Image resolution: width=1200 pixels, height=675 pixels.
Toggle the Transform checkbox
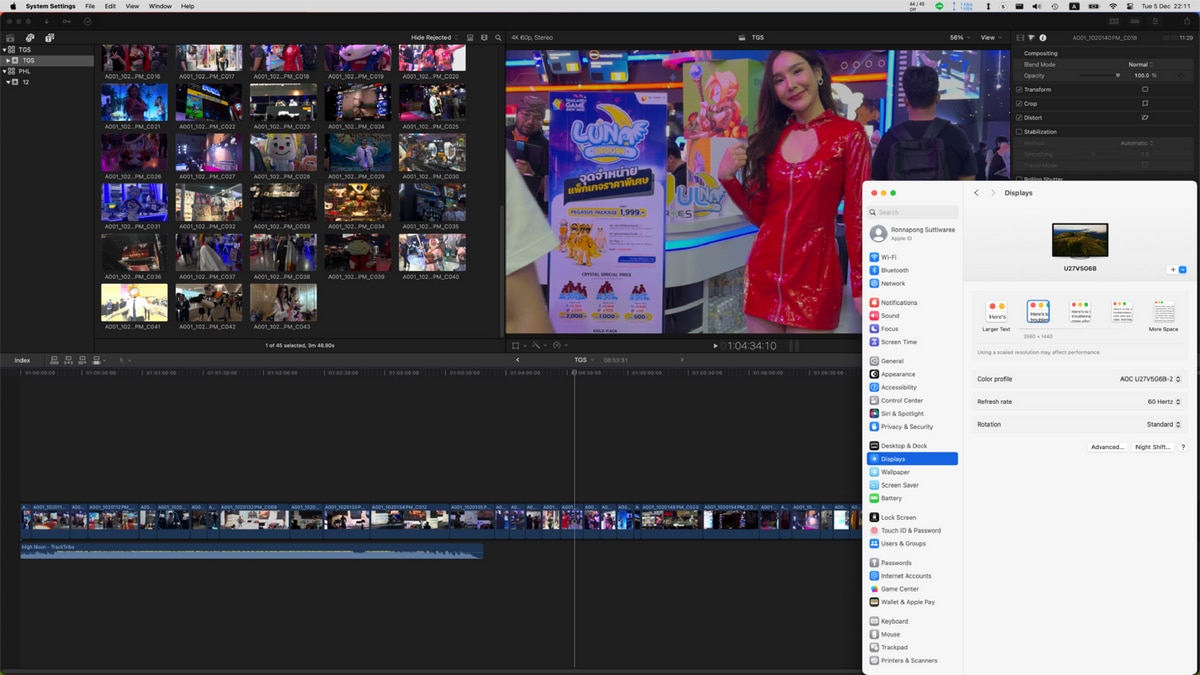pos(1019,90)
